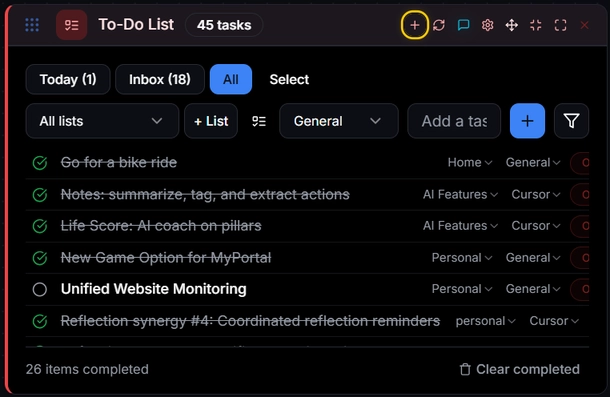Click 'Go for a bike ride' task text
The image size is (610, 397).
pyautogui.click(x=119, y=162)
